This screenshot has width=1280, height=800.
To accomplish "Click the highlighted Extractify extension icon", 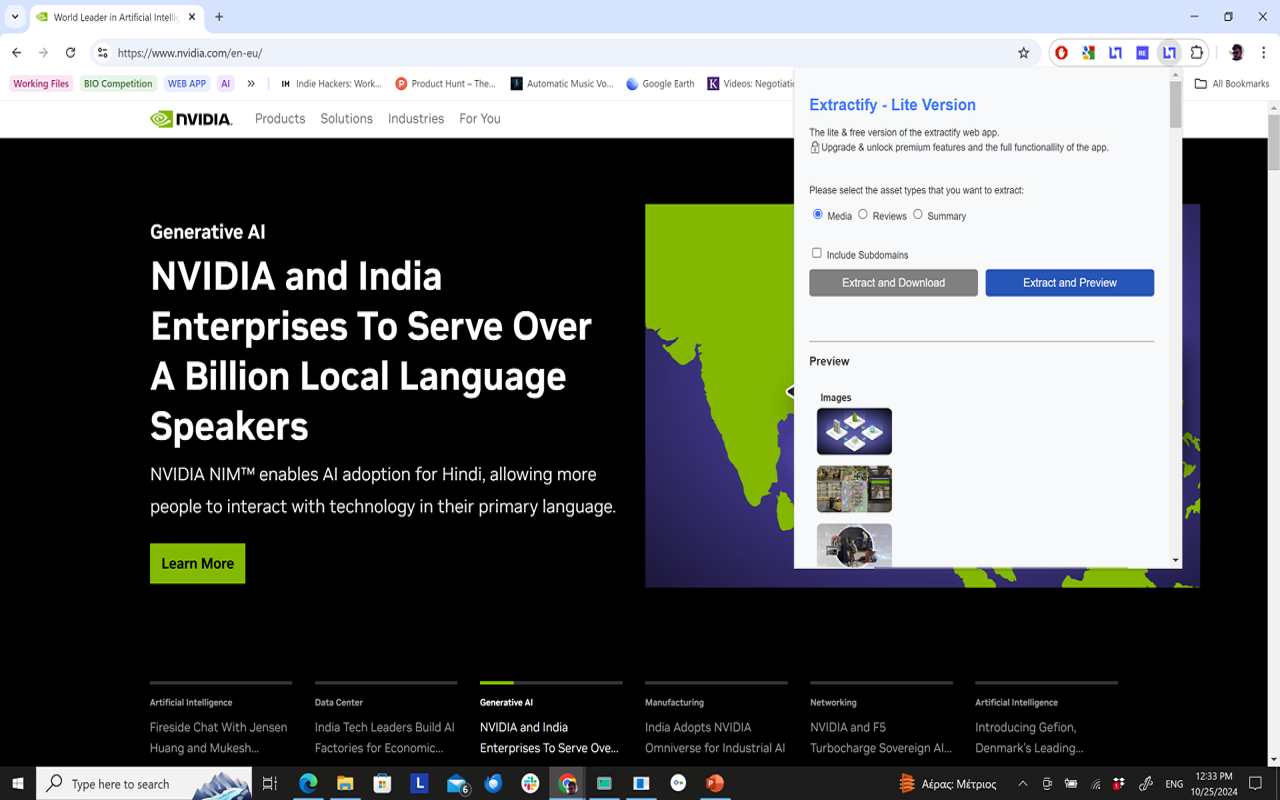I will coord(1169,53).
